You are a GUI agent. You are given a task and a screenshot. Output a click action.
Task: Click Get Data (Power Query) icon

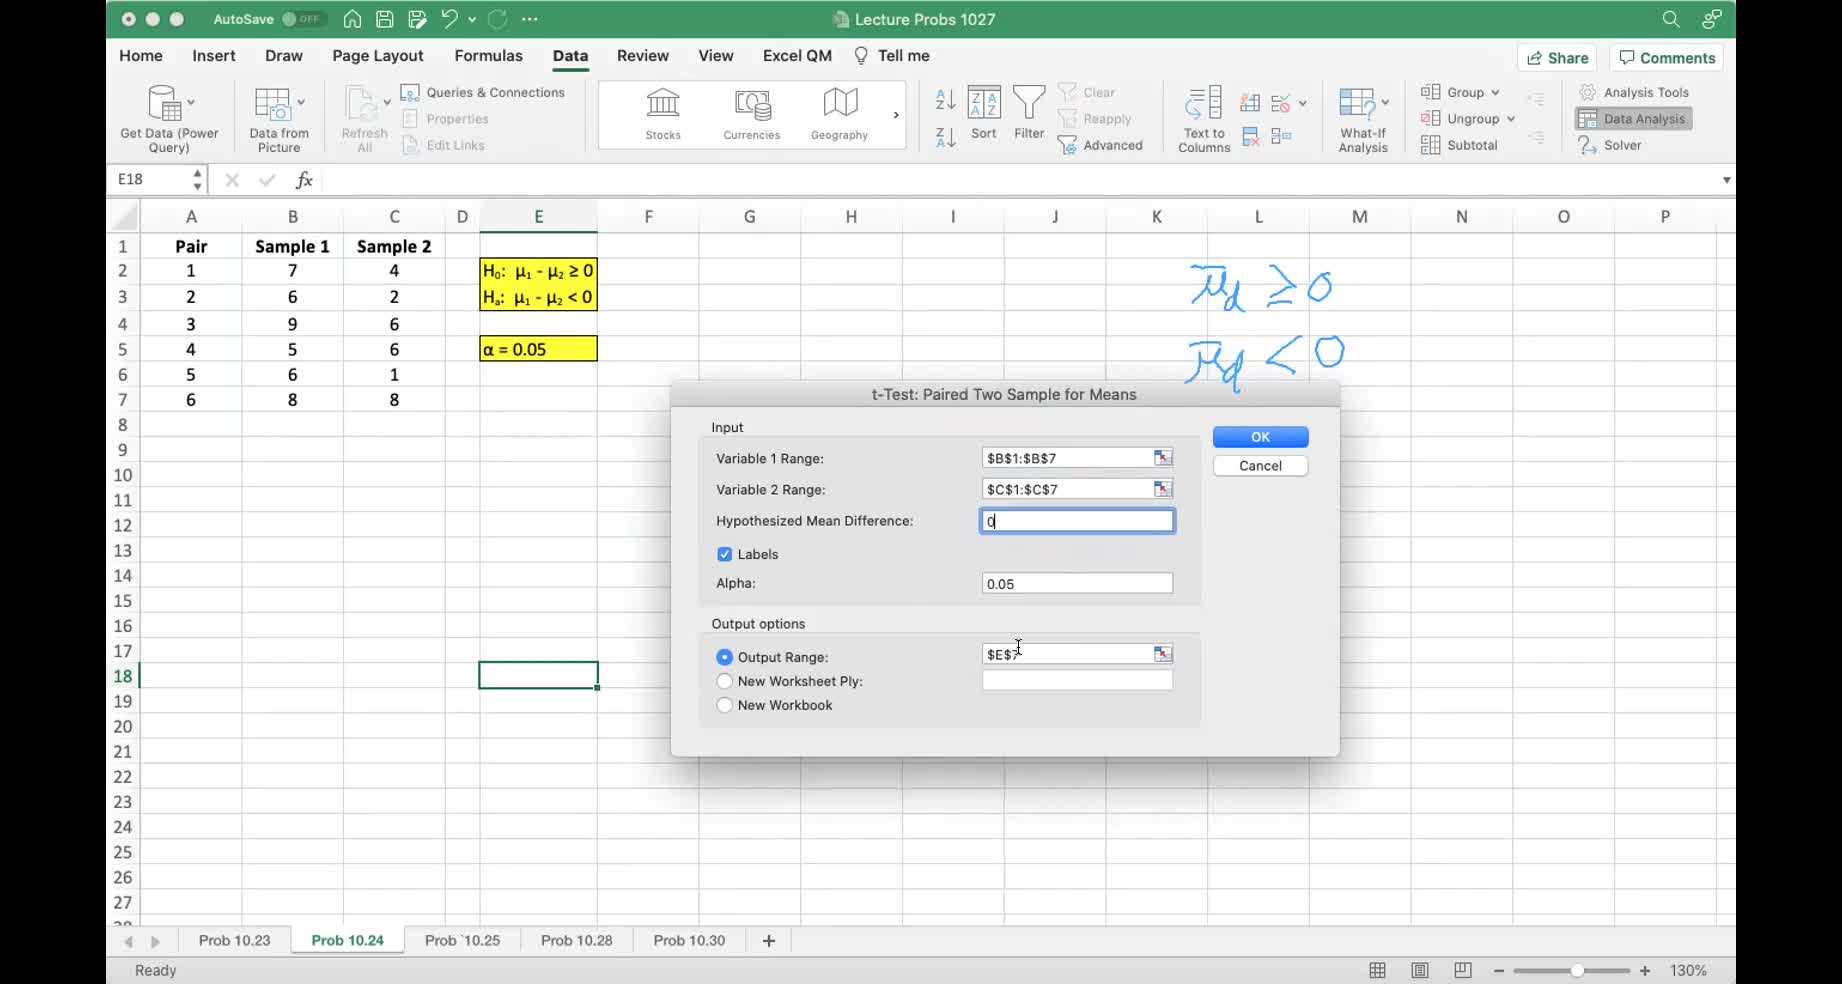point(165,102)
